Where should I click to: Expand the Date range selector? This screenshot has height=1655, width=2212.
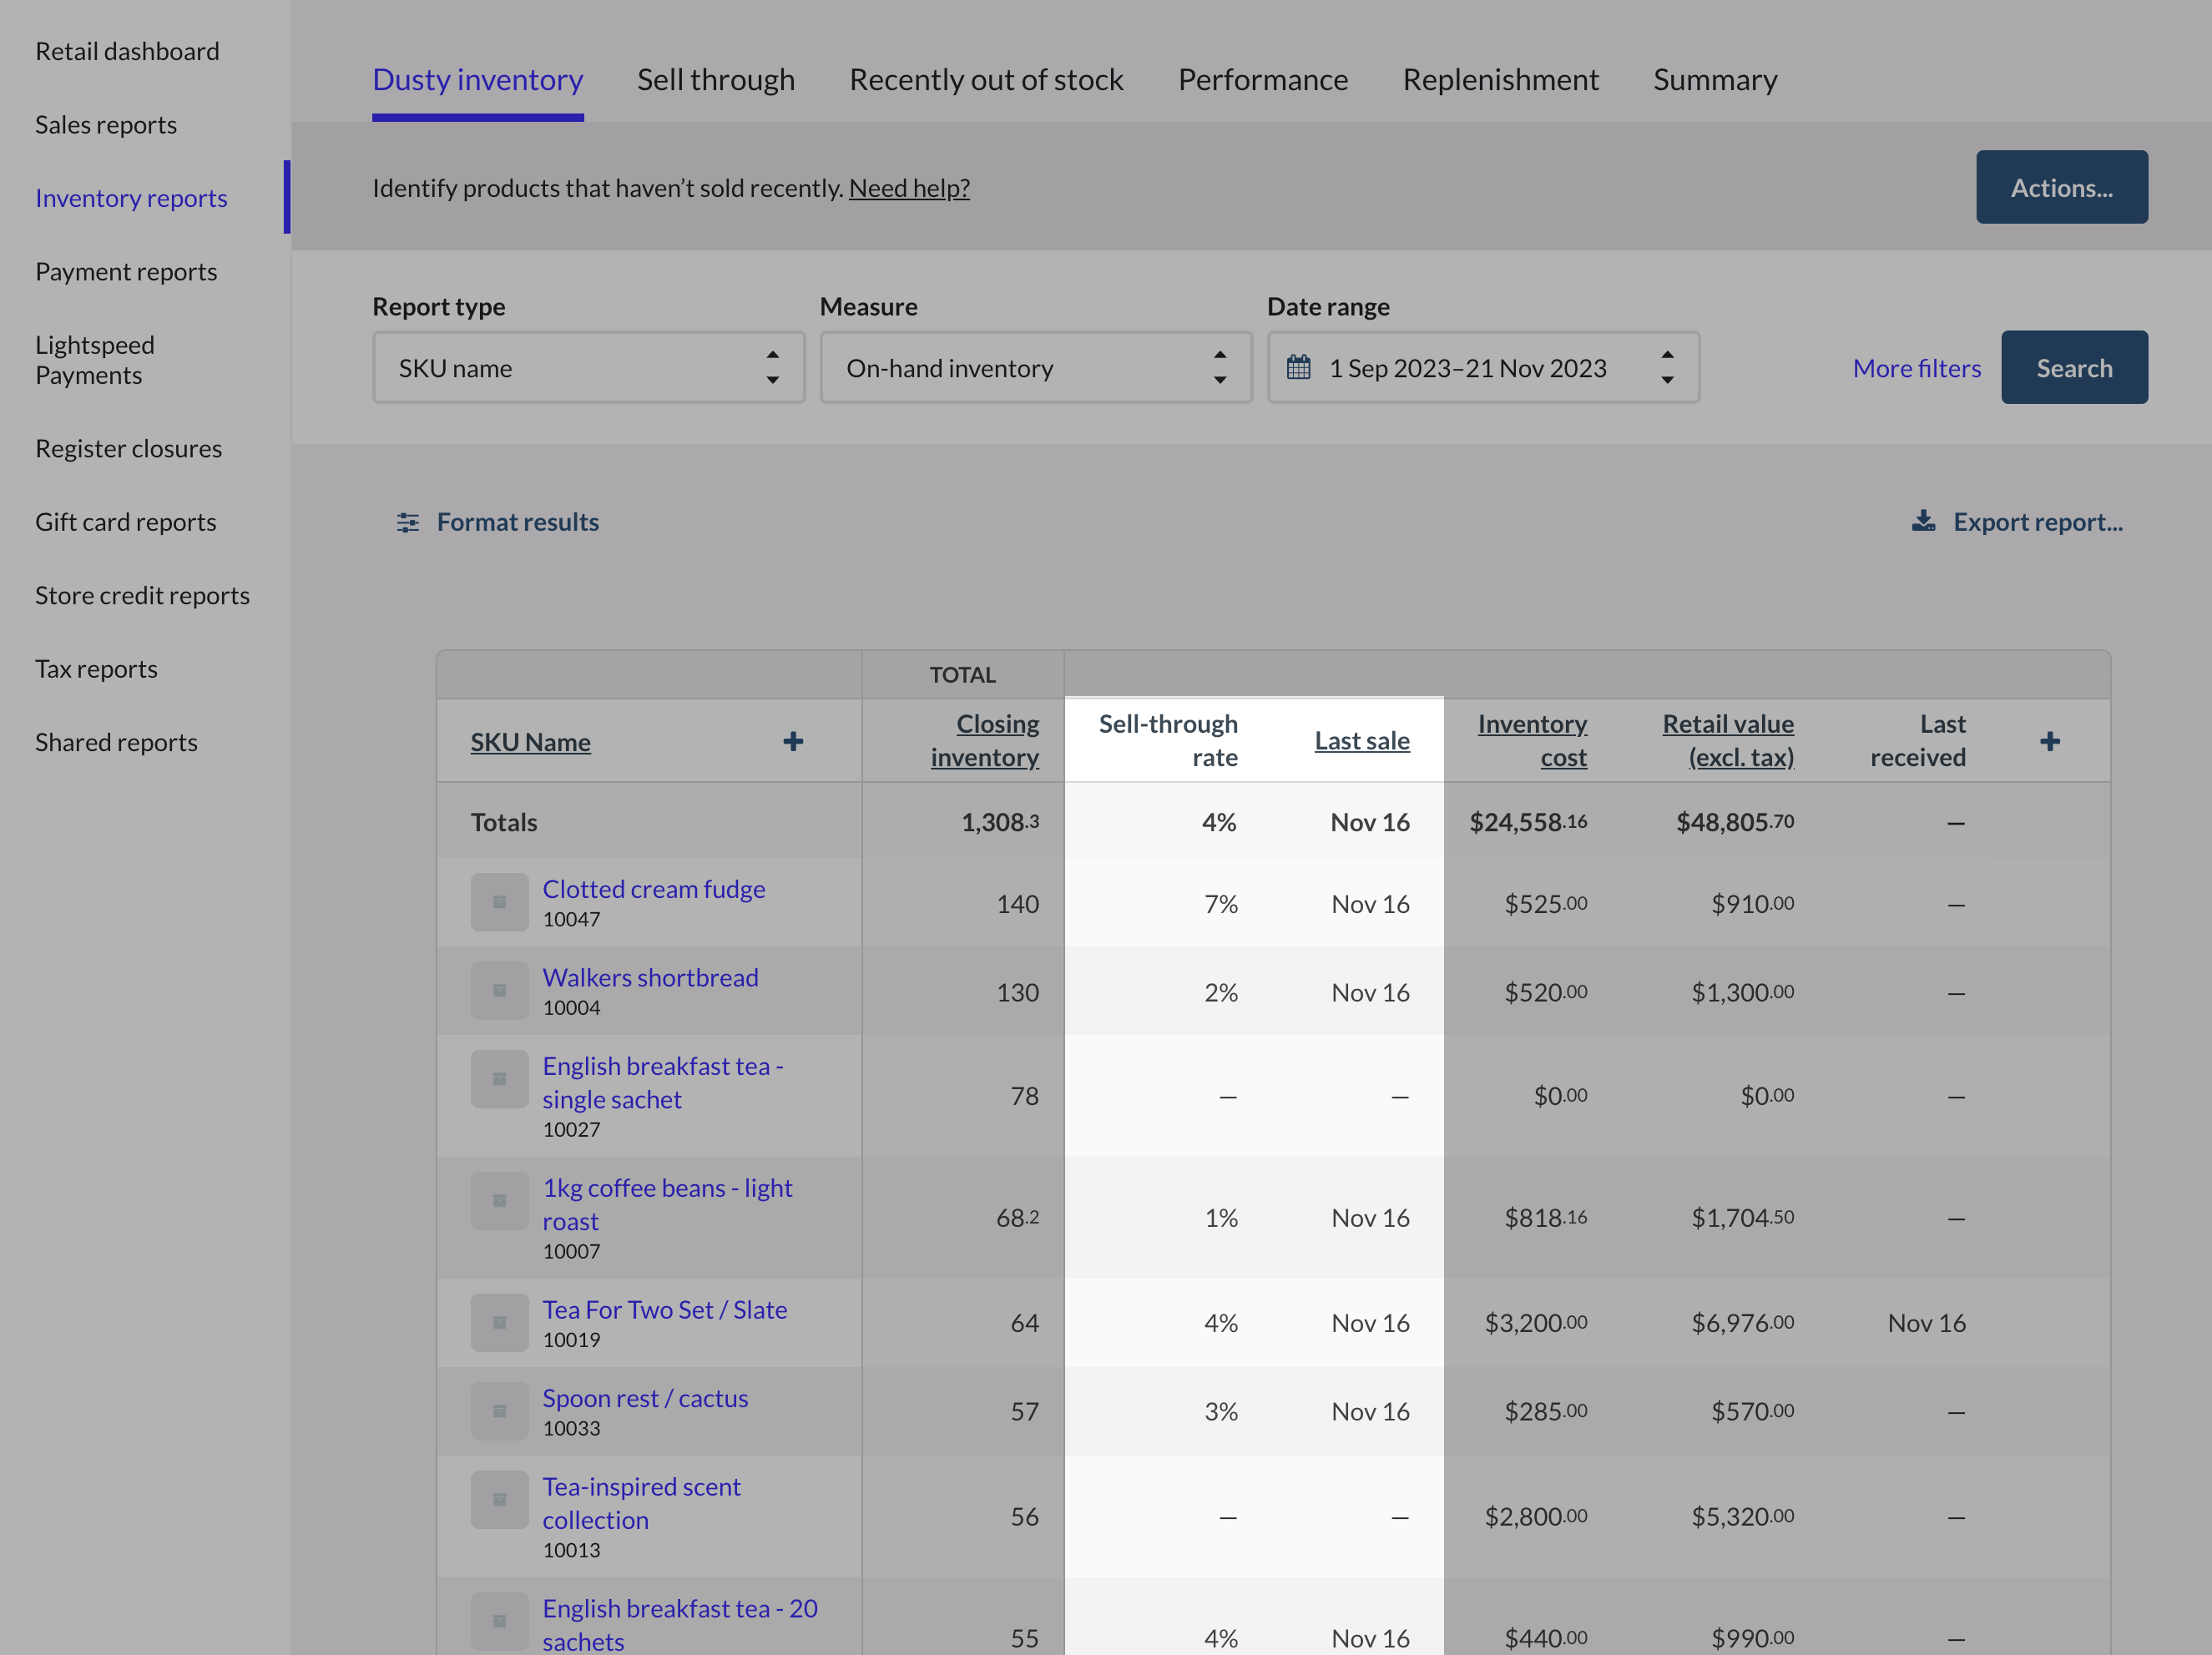1483,368
